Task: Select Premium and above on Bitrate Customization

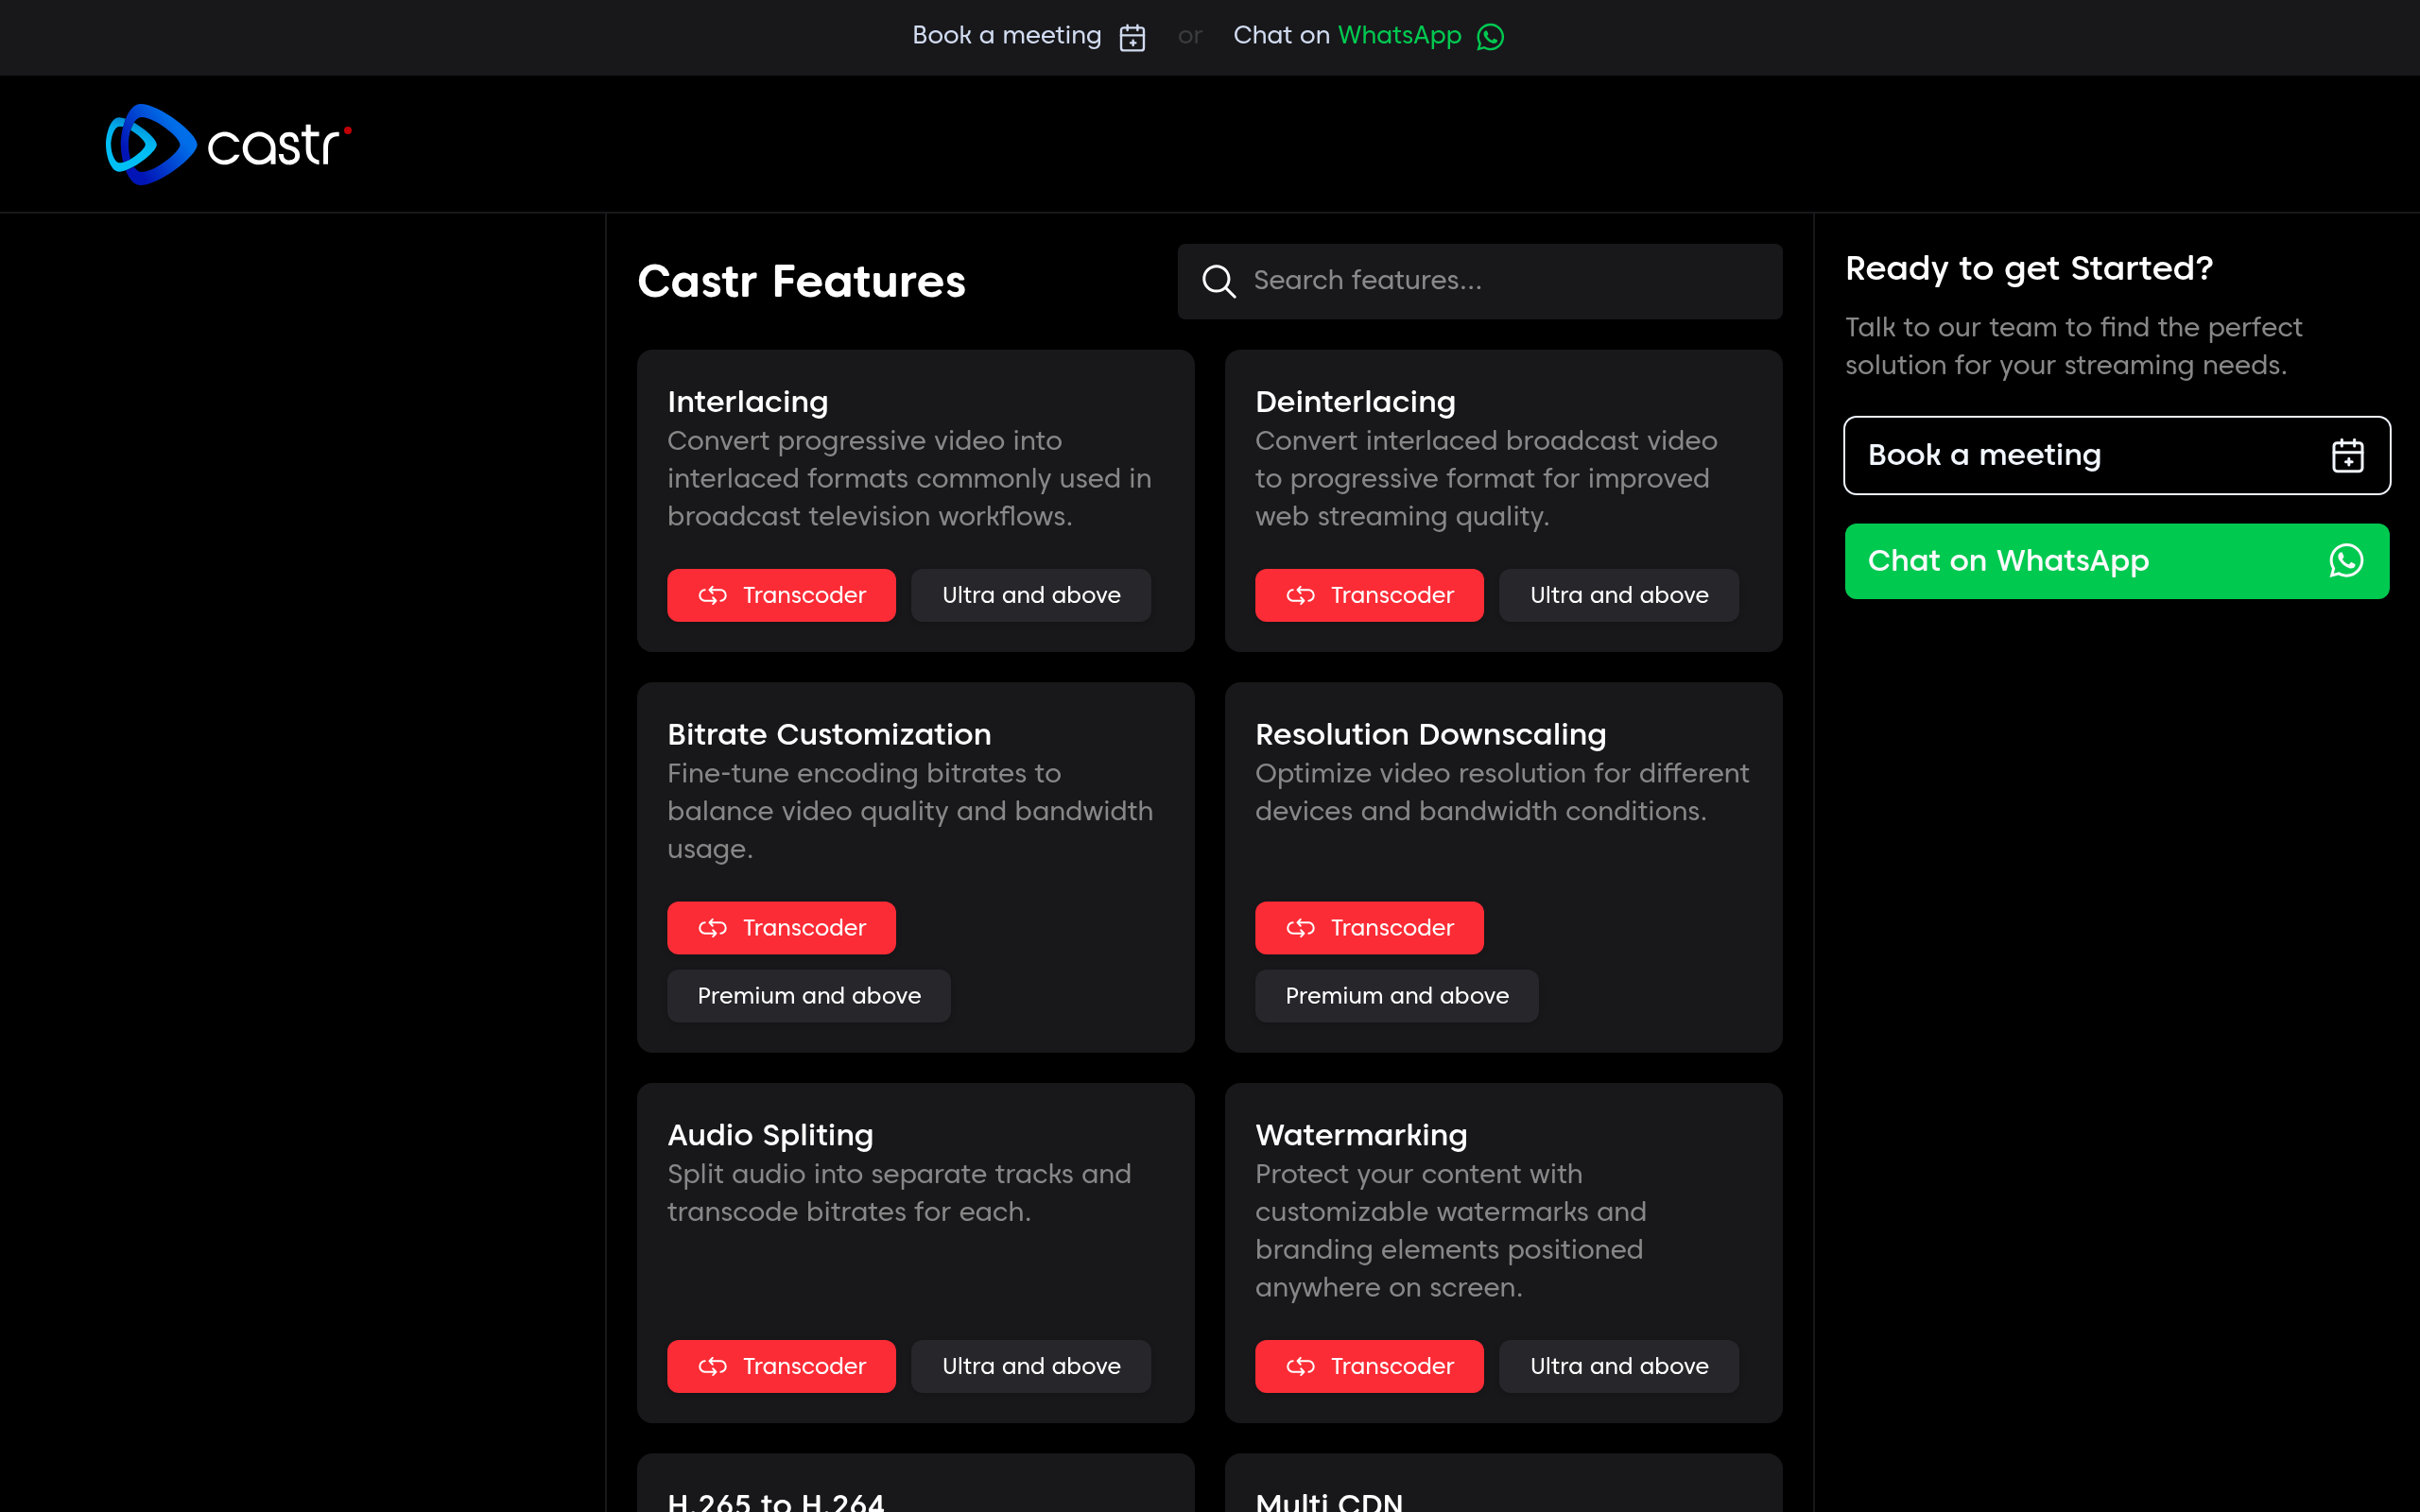Action: pyautogui.click(x=809, y=996)
